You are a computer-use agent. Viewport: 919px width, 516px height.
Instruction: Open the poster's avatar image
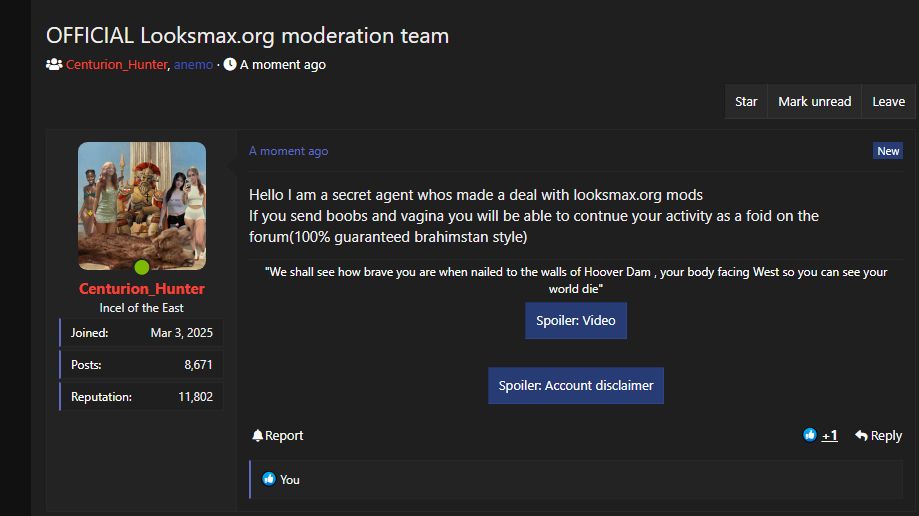click(142, 205)
